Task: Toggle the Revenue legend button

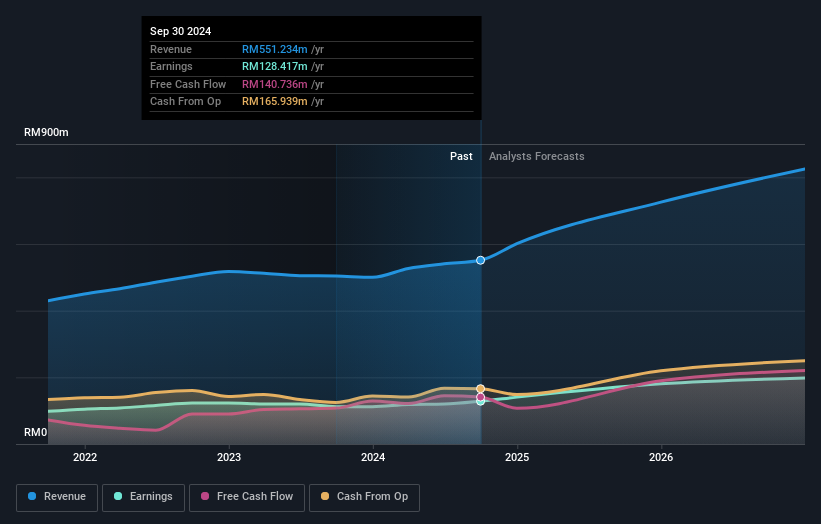Action: (x=57, y=497)
